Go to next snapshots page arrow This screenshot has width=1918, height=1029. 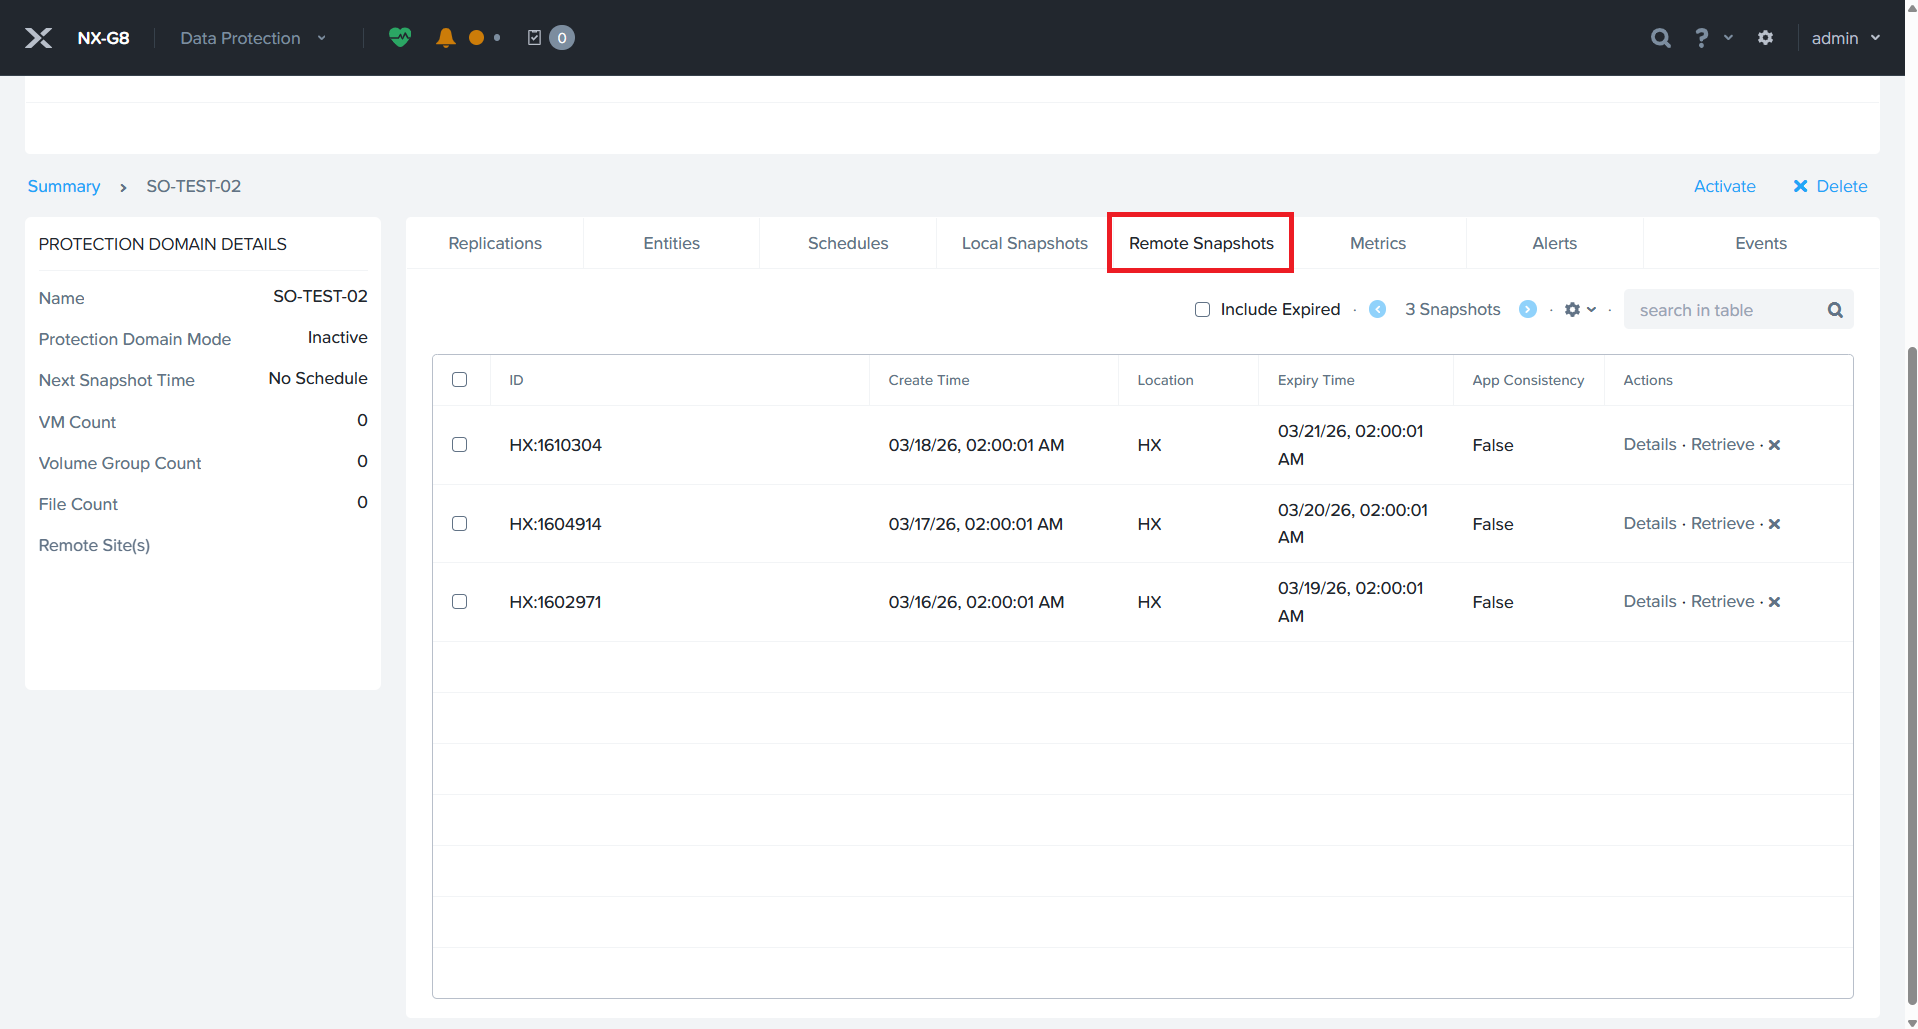coord(1527,310)
